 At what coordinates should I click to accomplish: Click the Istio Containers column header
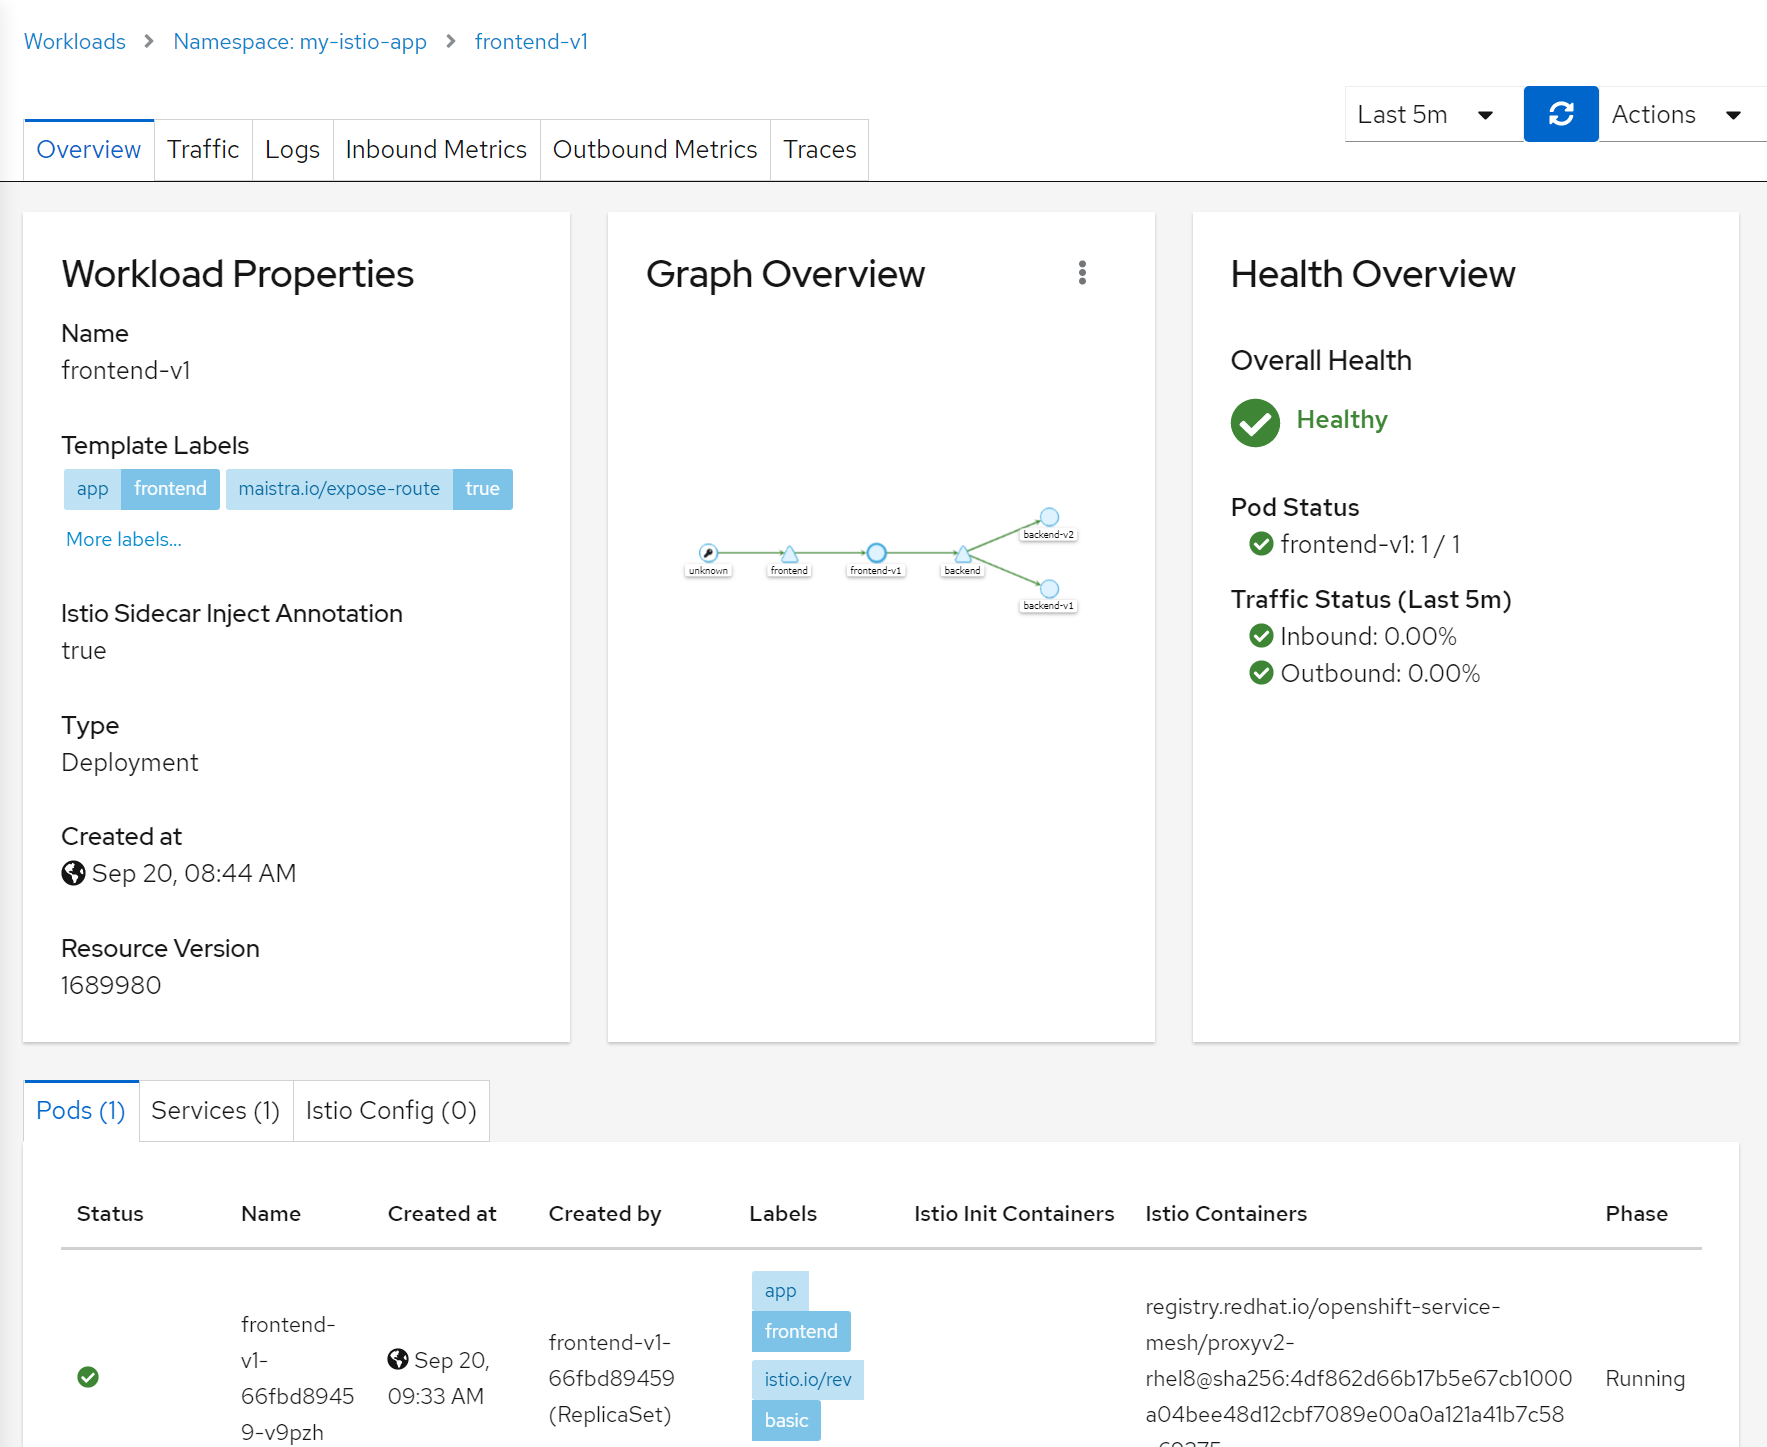pos(1226,1213)
